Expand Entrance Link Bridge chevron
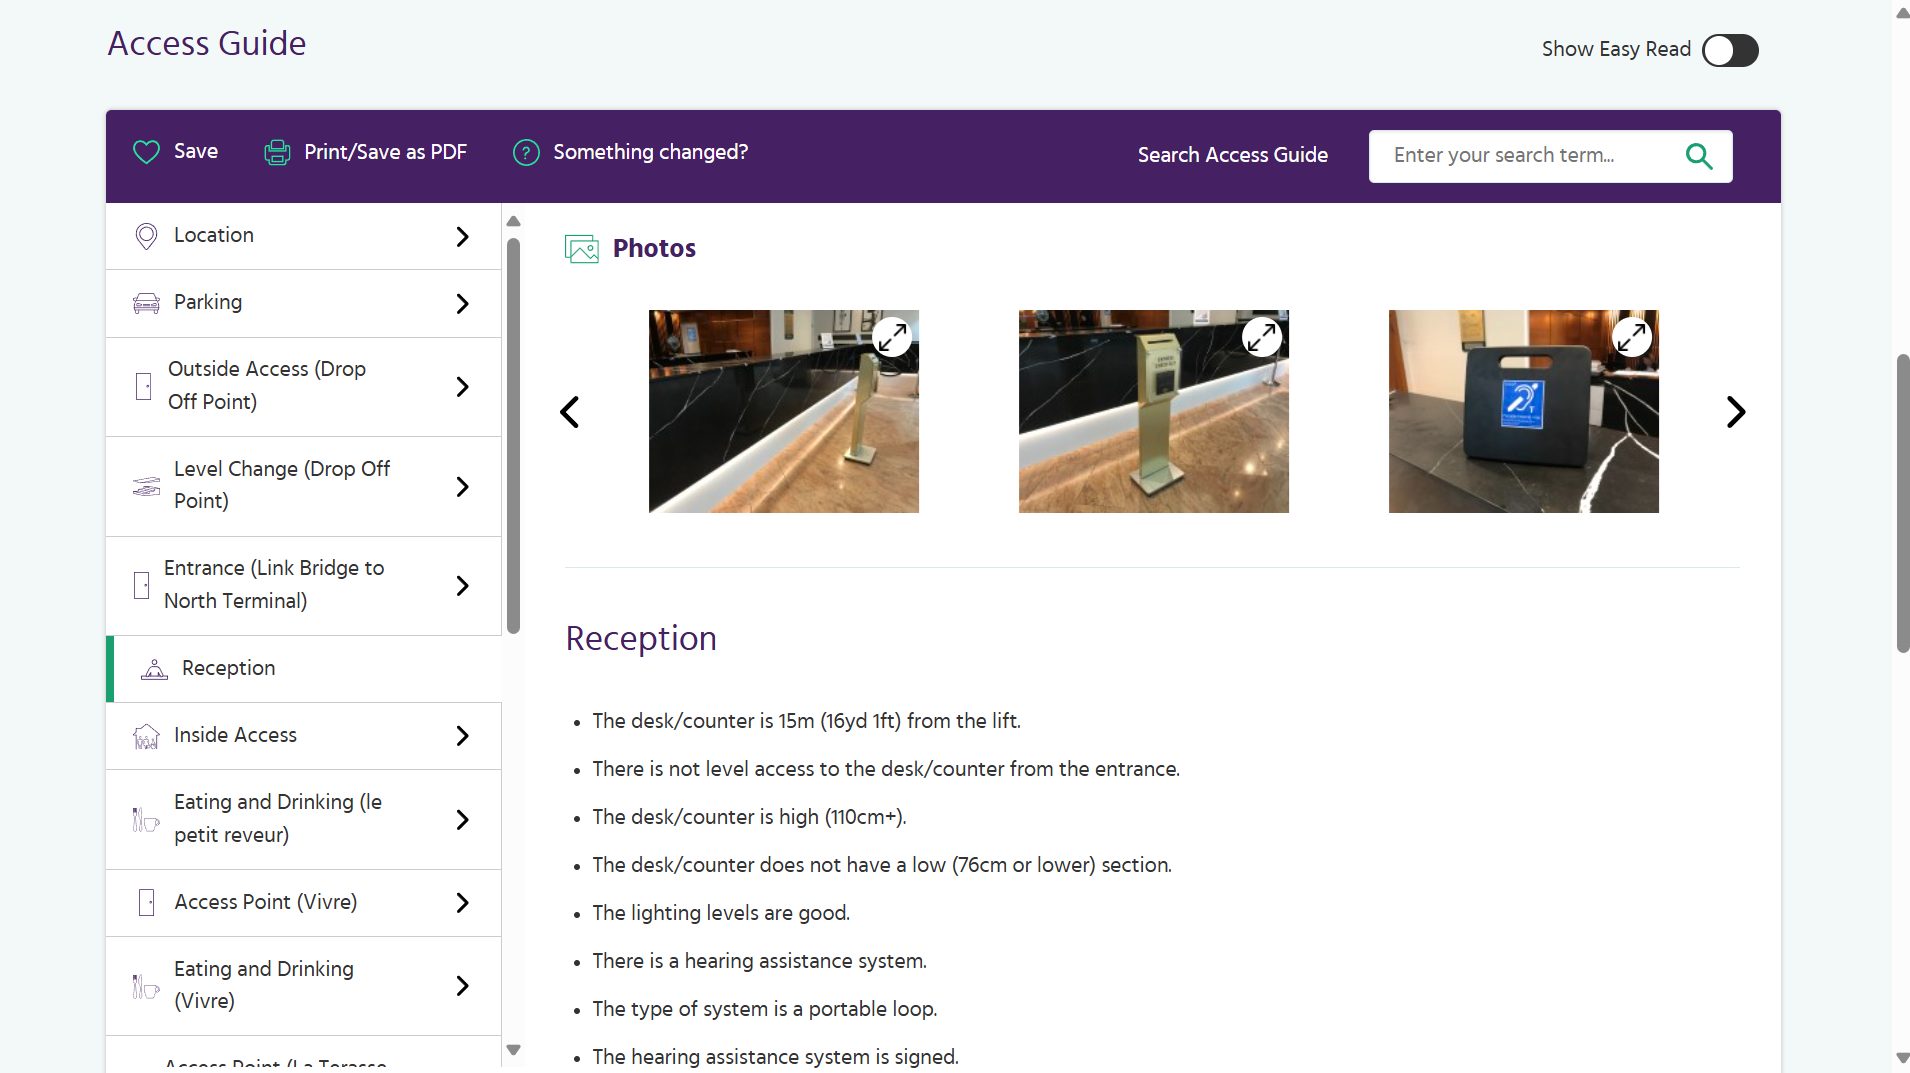The width and height of the screenshot is (1910, 1073). click(x=462, y=586)
